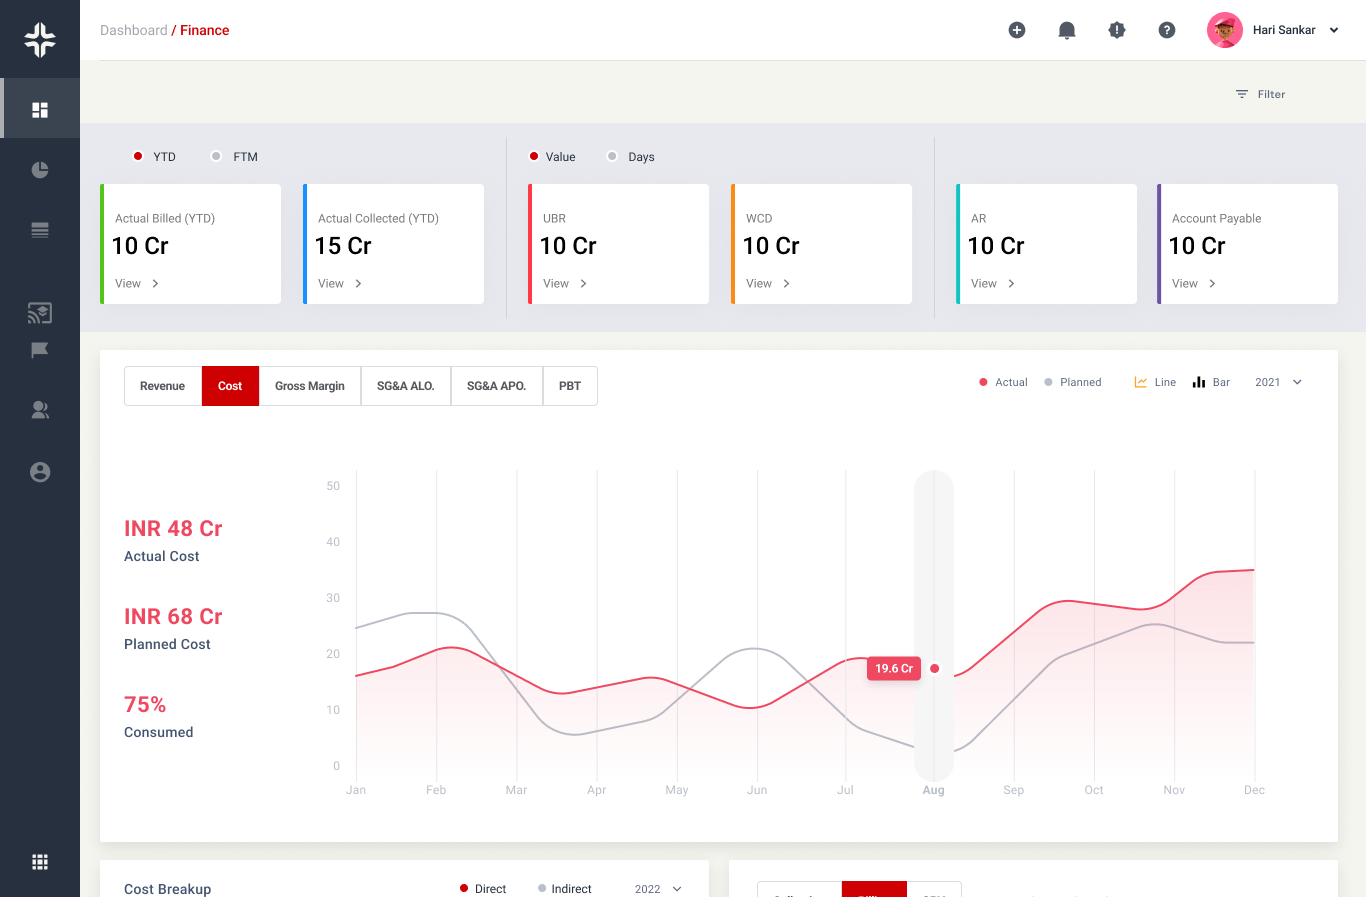The image size is (1366, 897).
Task: Open the apps grid icon at sidebar bottom
Action: (x=40, y=862)
